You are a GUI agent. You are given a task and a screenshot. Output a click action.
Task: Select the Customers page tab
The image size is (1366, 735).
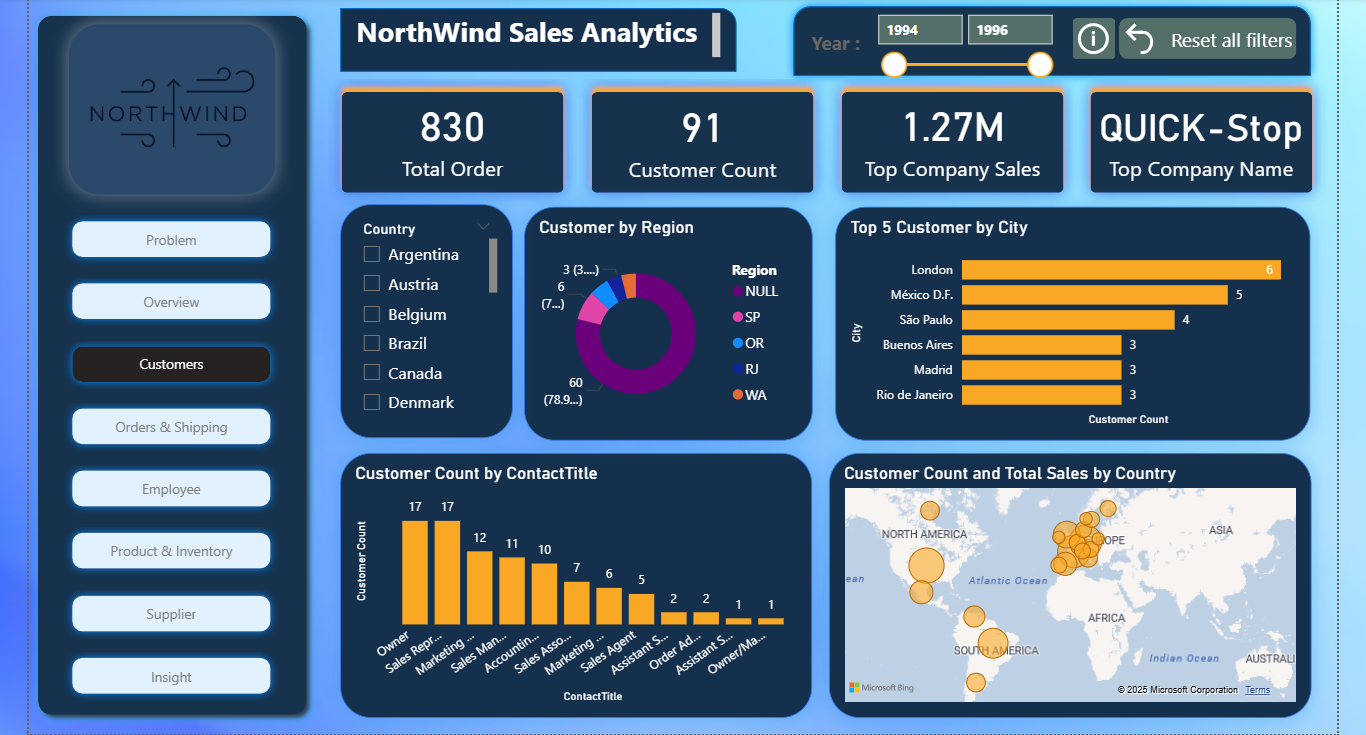171,364
